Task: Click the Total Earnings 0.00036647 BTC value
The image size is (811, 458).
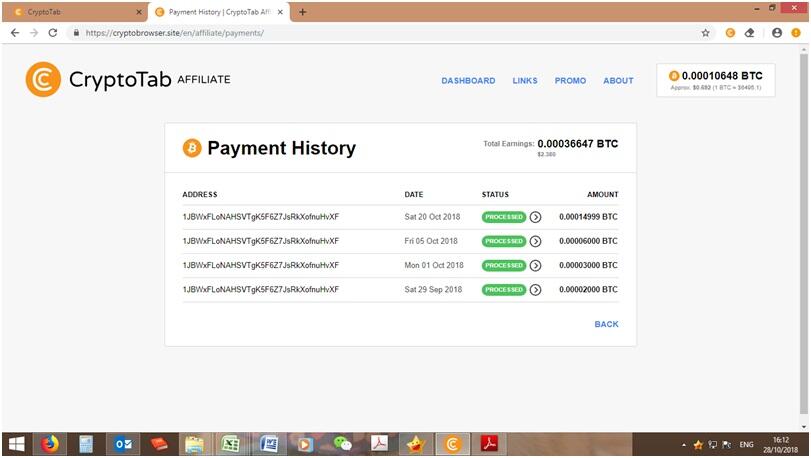Action: point(578,144)
